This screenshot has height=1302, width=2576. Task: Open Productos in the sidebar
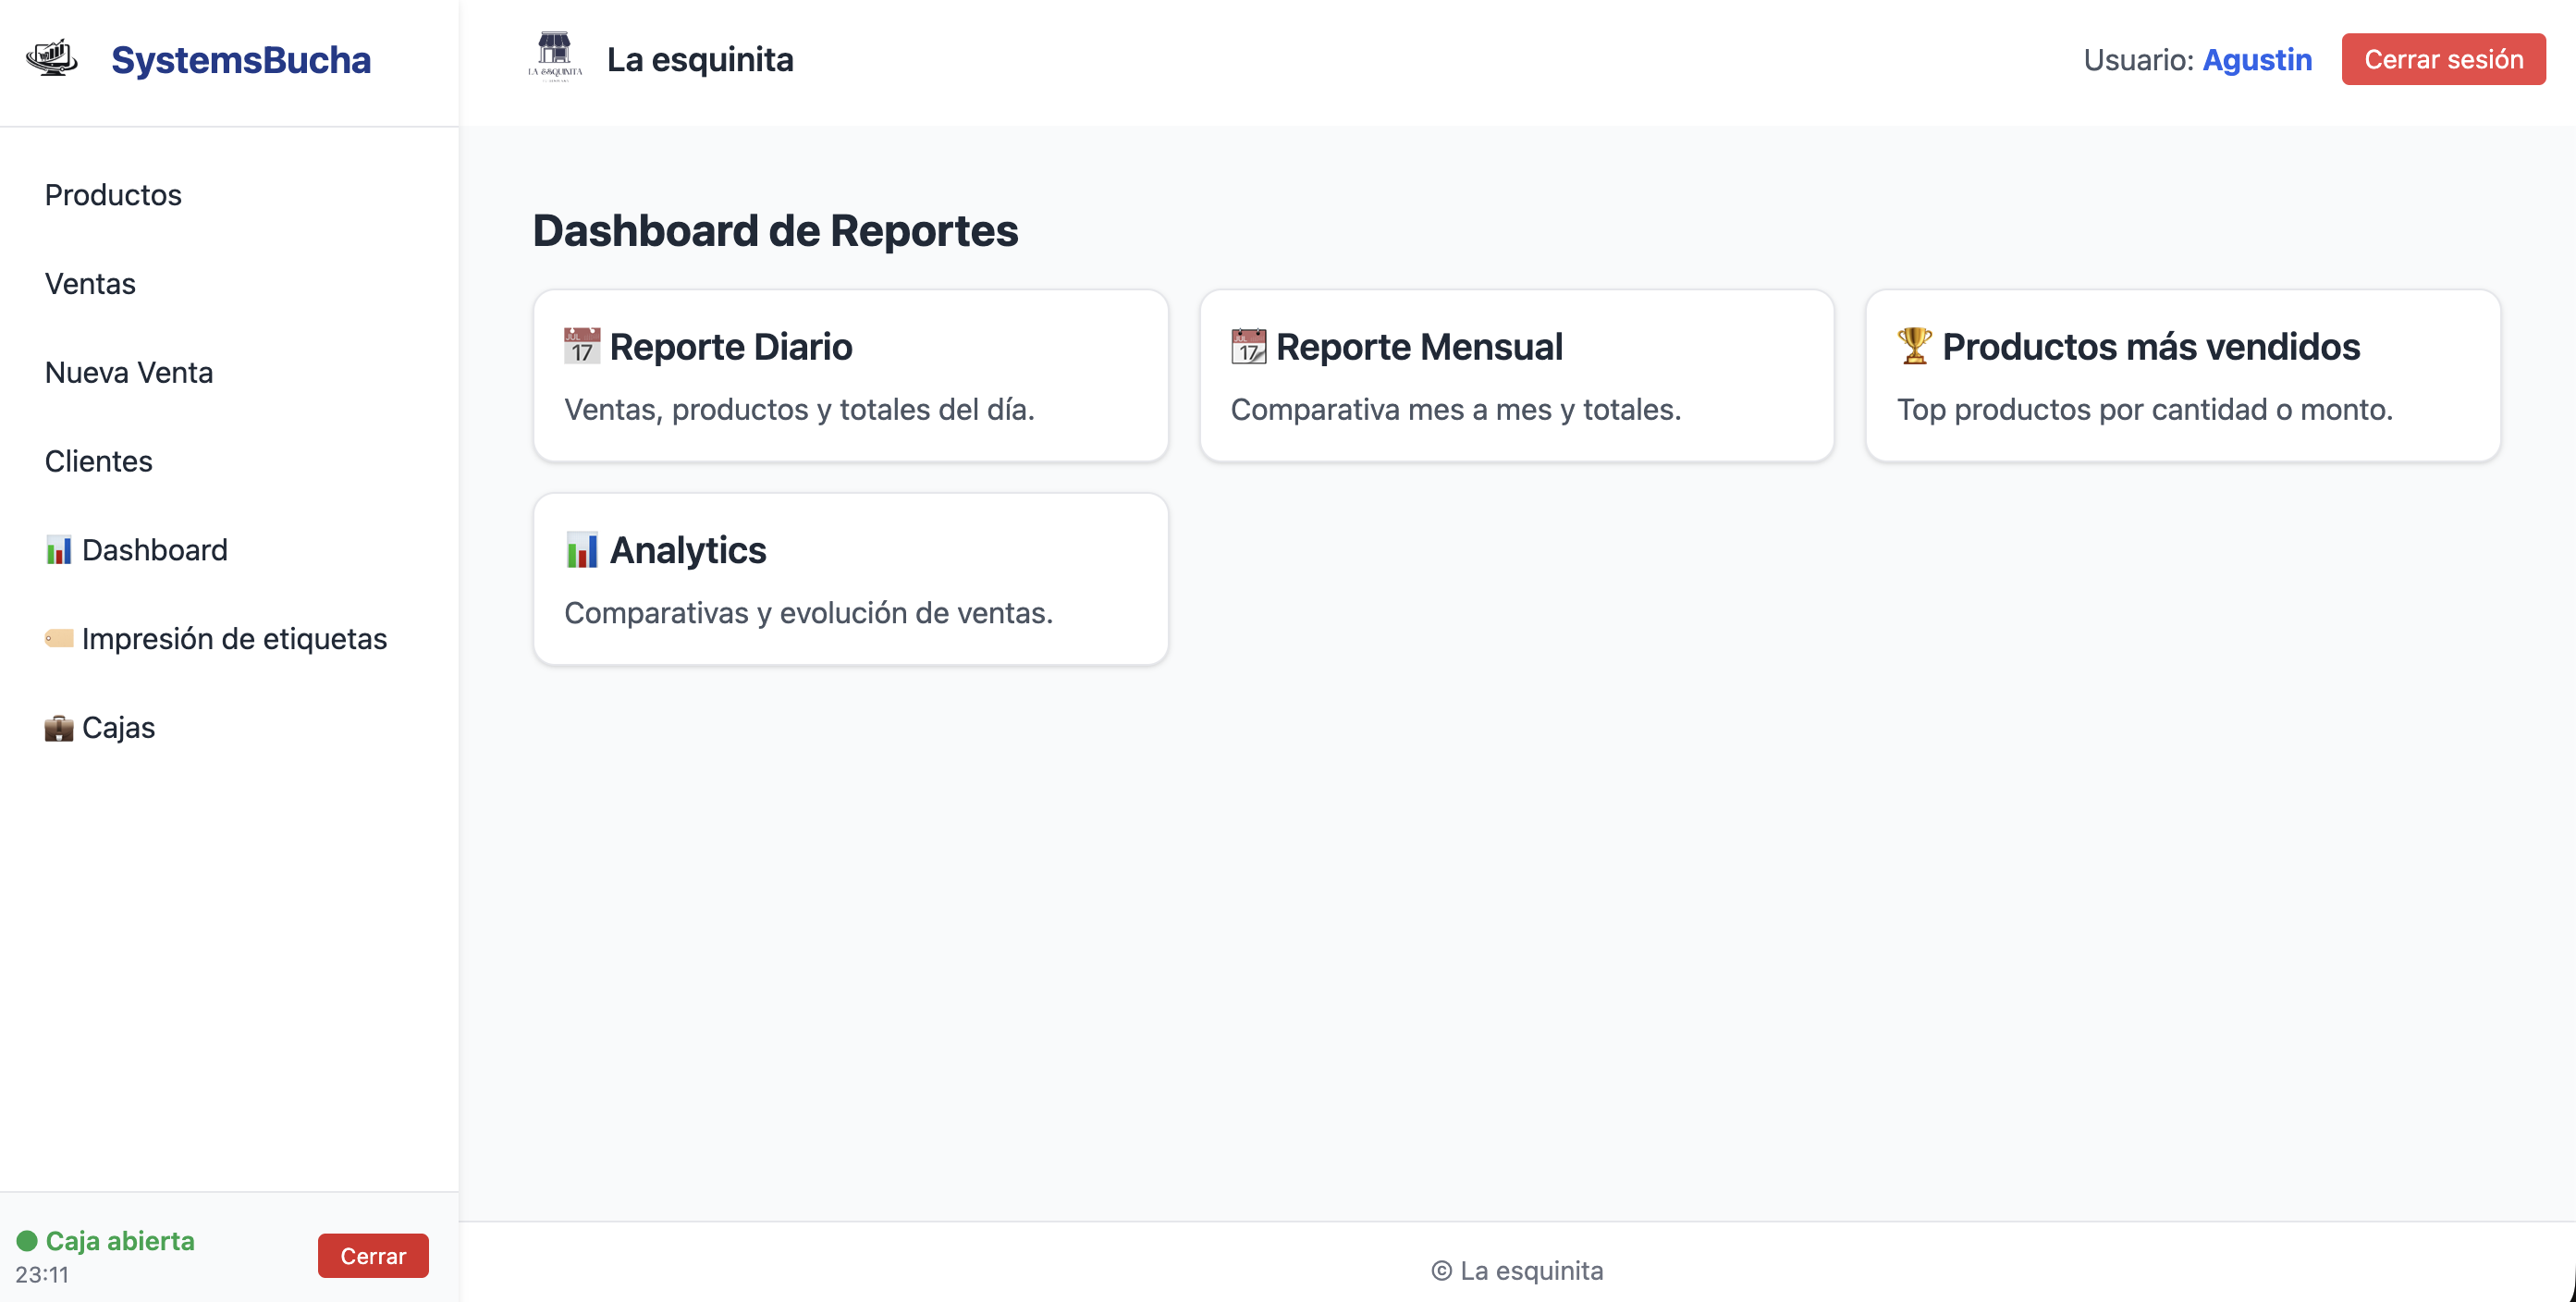113,195
